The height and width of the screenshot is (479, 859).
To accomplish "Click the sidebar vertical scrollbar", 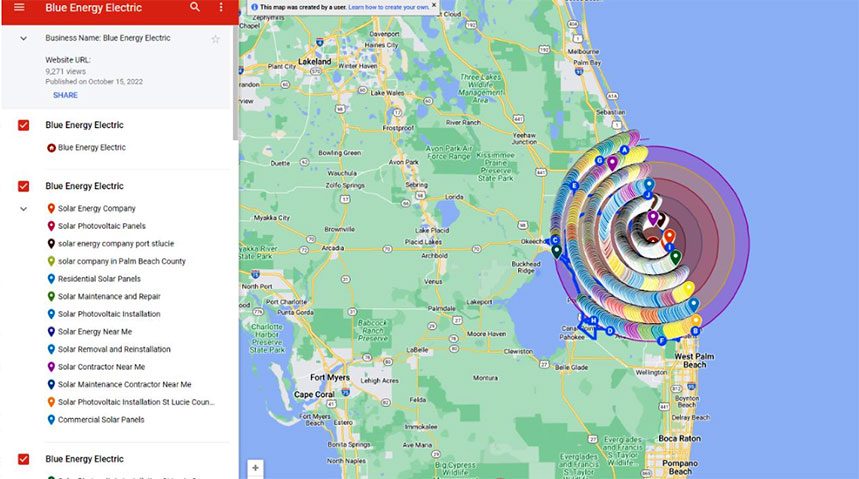I will pyautogui.click(x=236, y=82).
